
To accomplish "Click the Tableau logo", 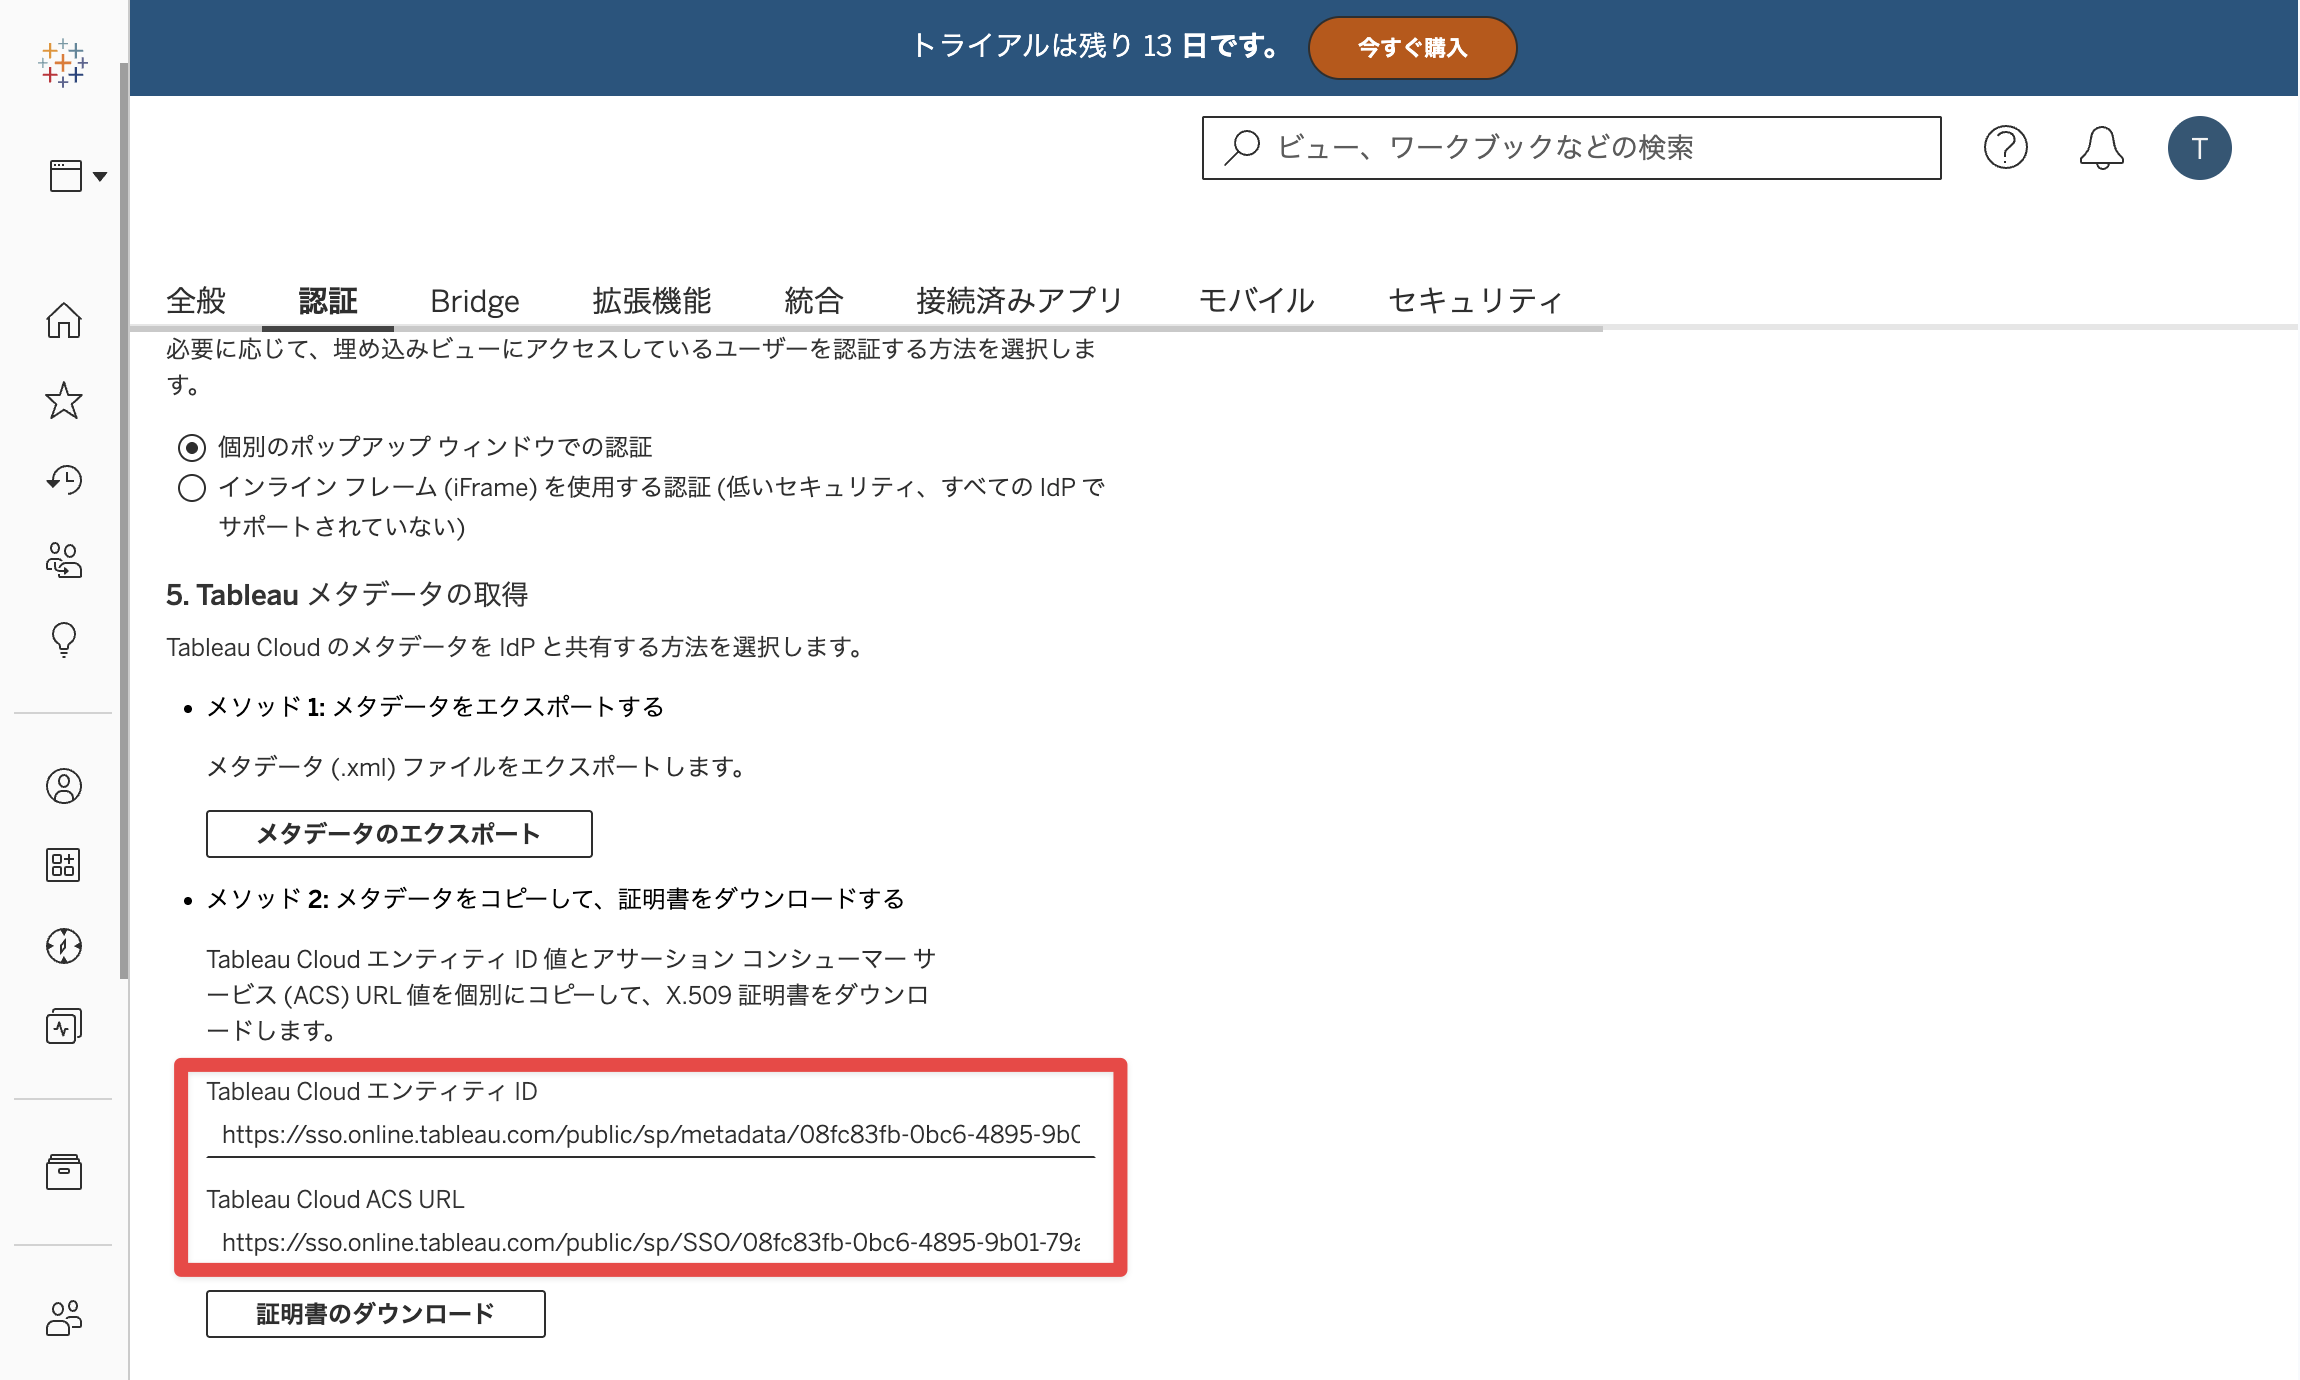I will pos(63,63).
